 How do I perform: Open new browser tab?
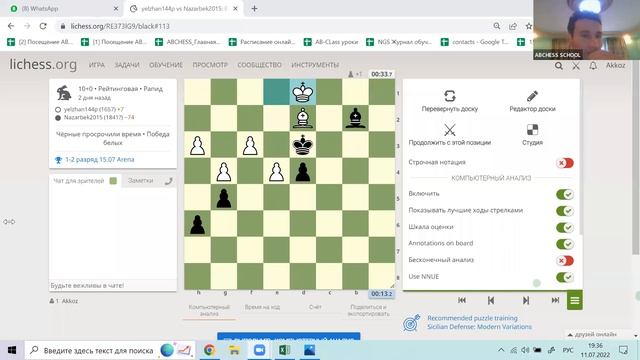pos(254,9)
